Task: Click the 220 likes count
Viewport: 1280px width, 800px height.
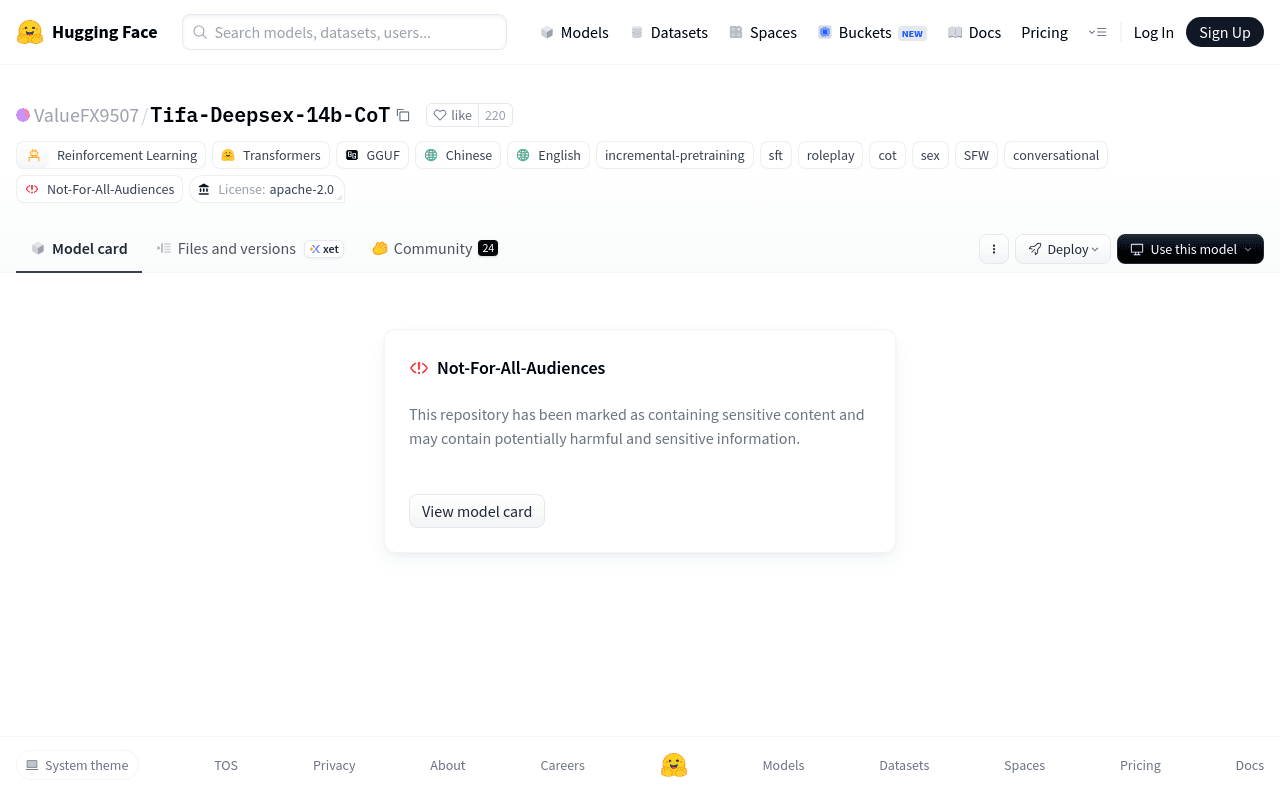Action: coord(495,115)
